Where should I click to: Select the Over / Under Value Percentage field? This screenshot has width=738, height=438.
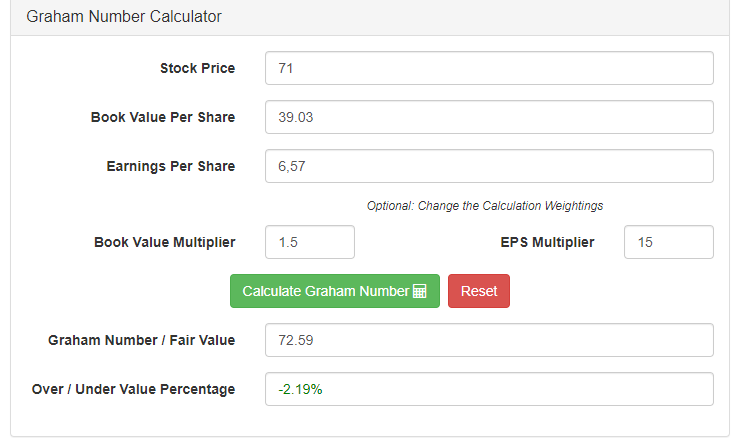[x=489, y=389]
